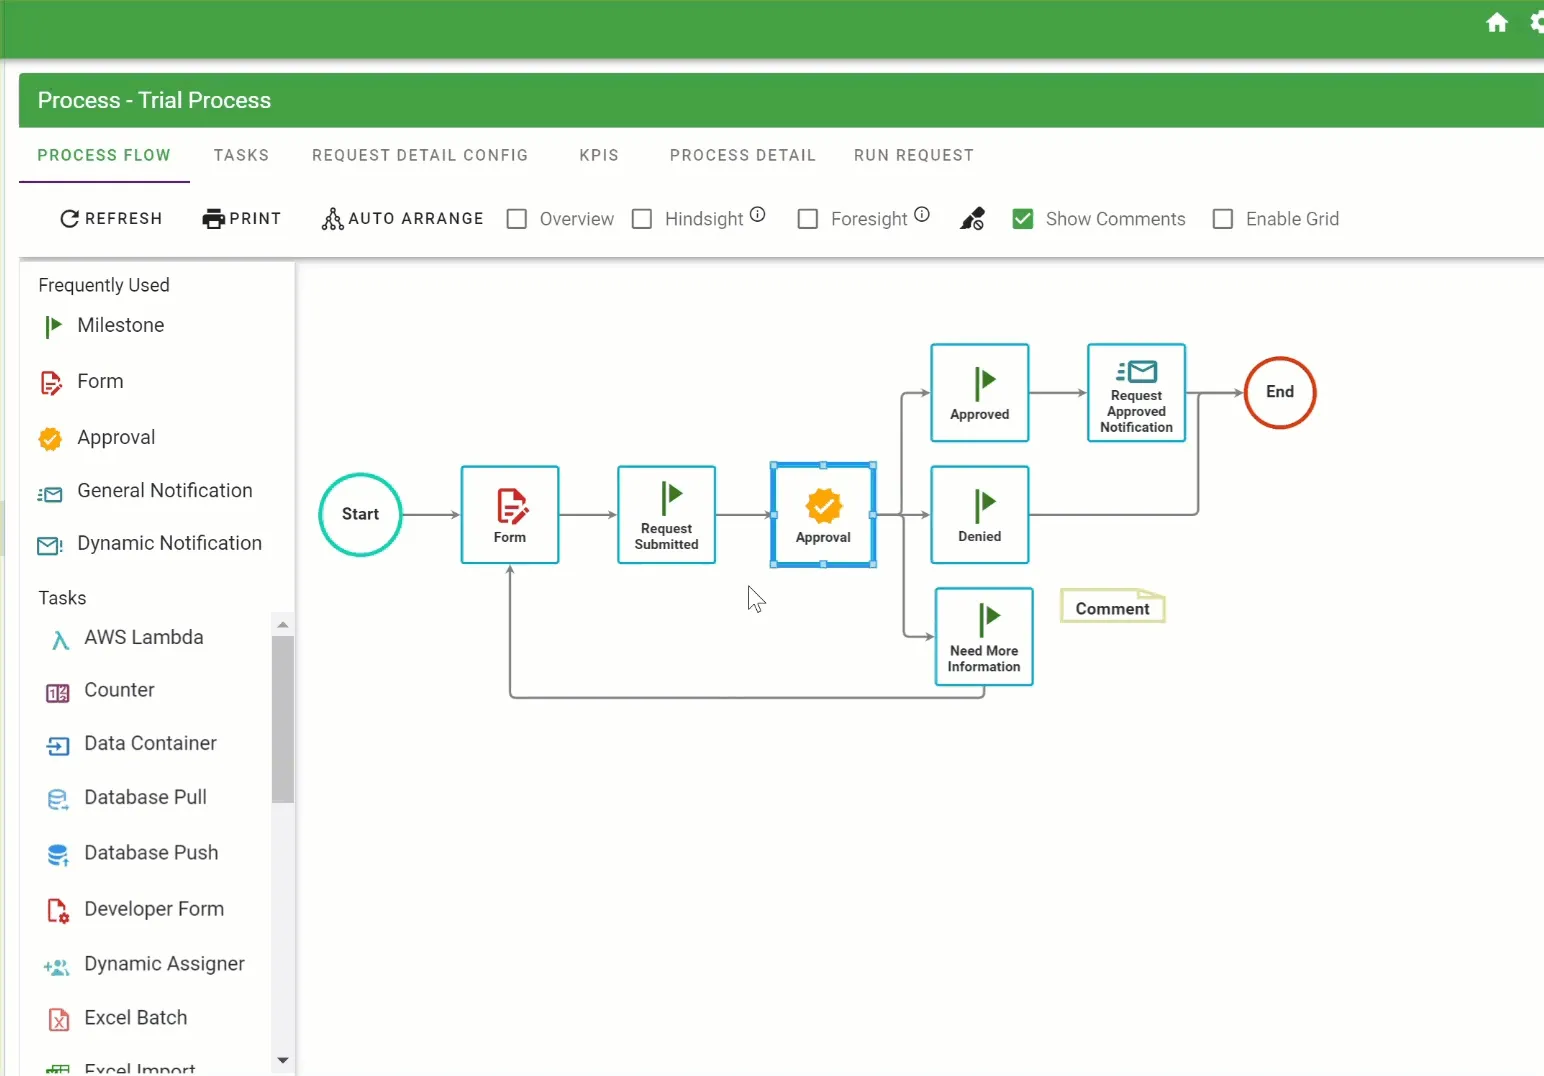The width and height of the screenshot is (1544, 1076).
Task: Turn on Enable Grid checkbox
Action: click(1222, 219)
